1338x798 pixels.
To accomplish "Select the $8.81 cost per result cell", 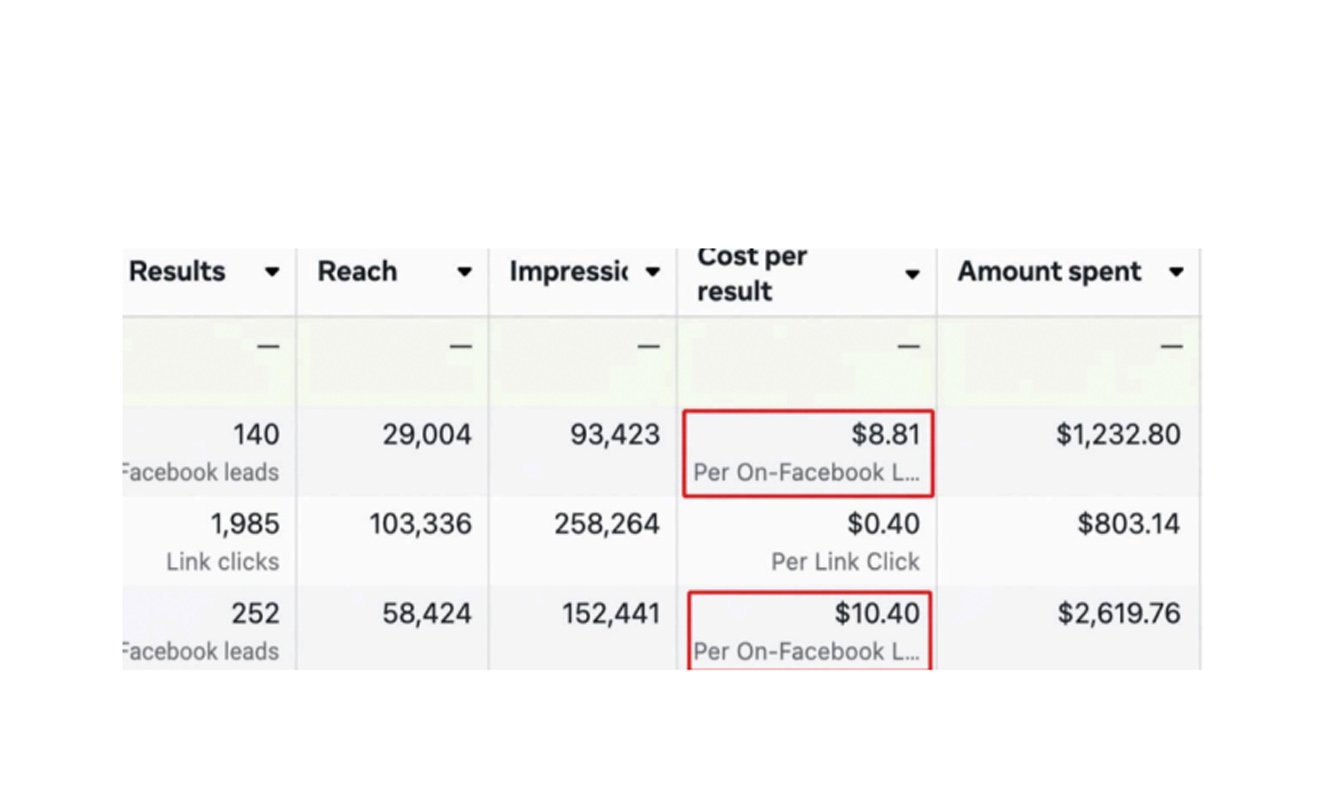I will pos(808,453).
